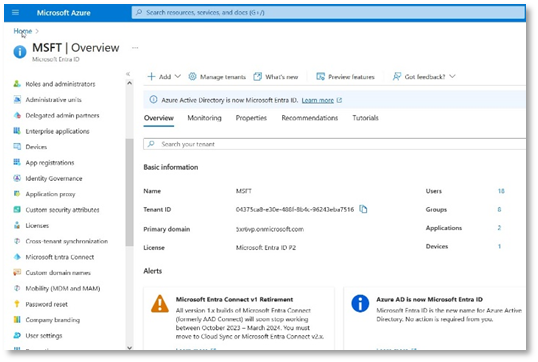Click the Learn more link in the banner
This screenshot has height=362, width=538.
click(x=318, y=100)
